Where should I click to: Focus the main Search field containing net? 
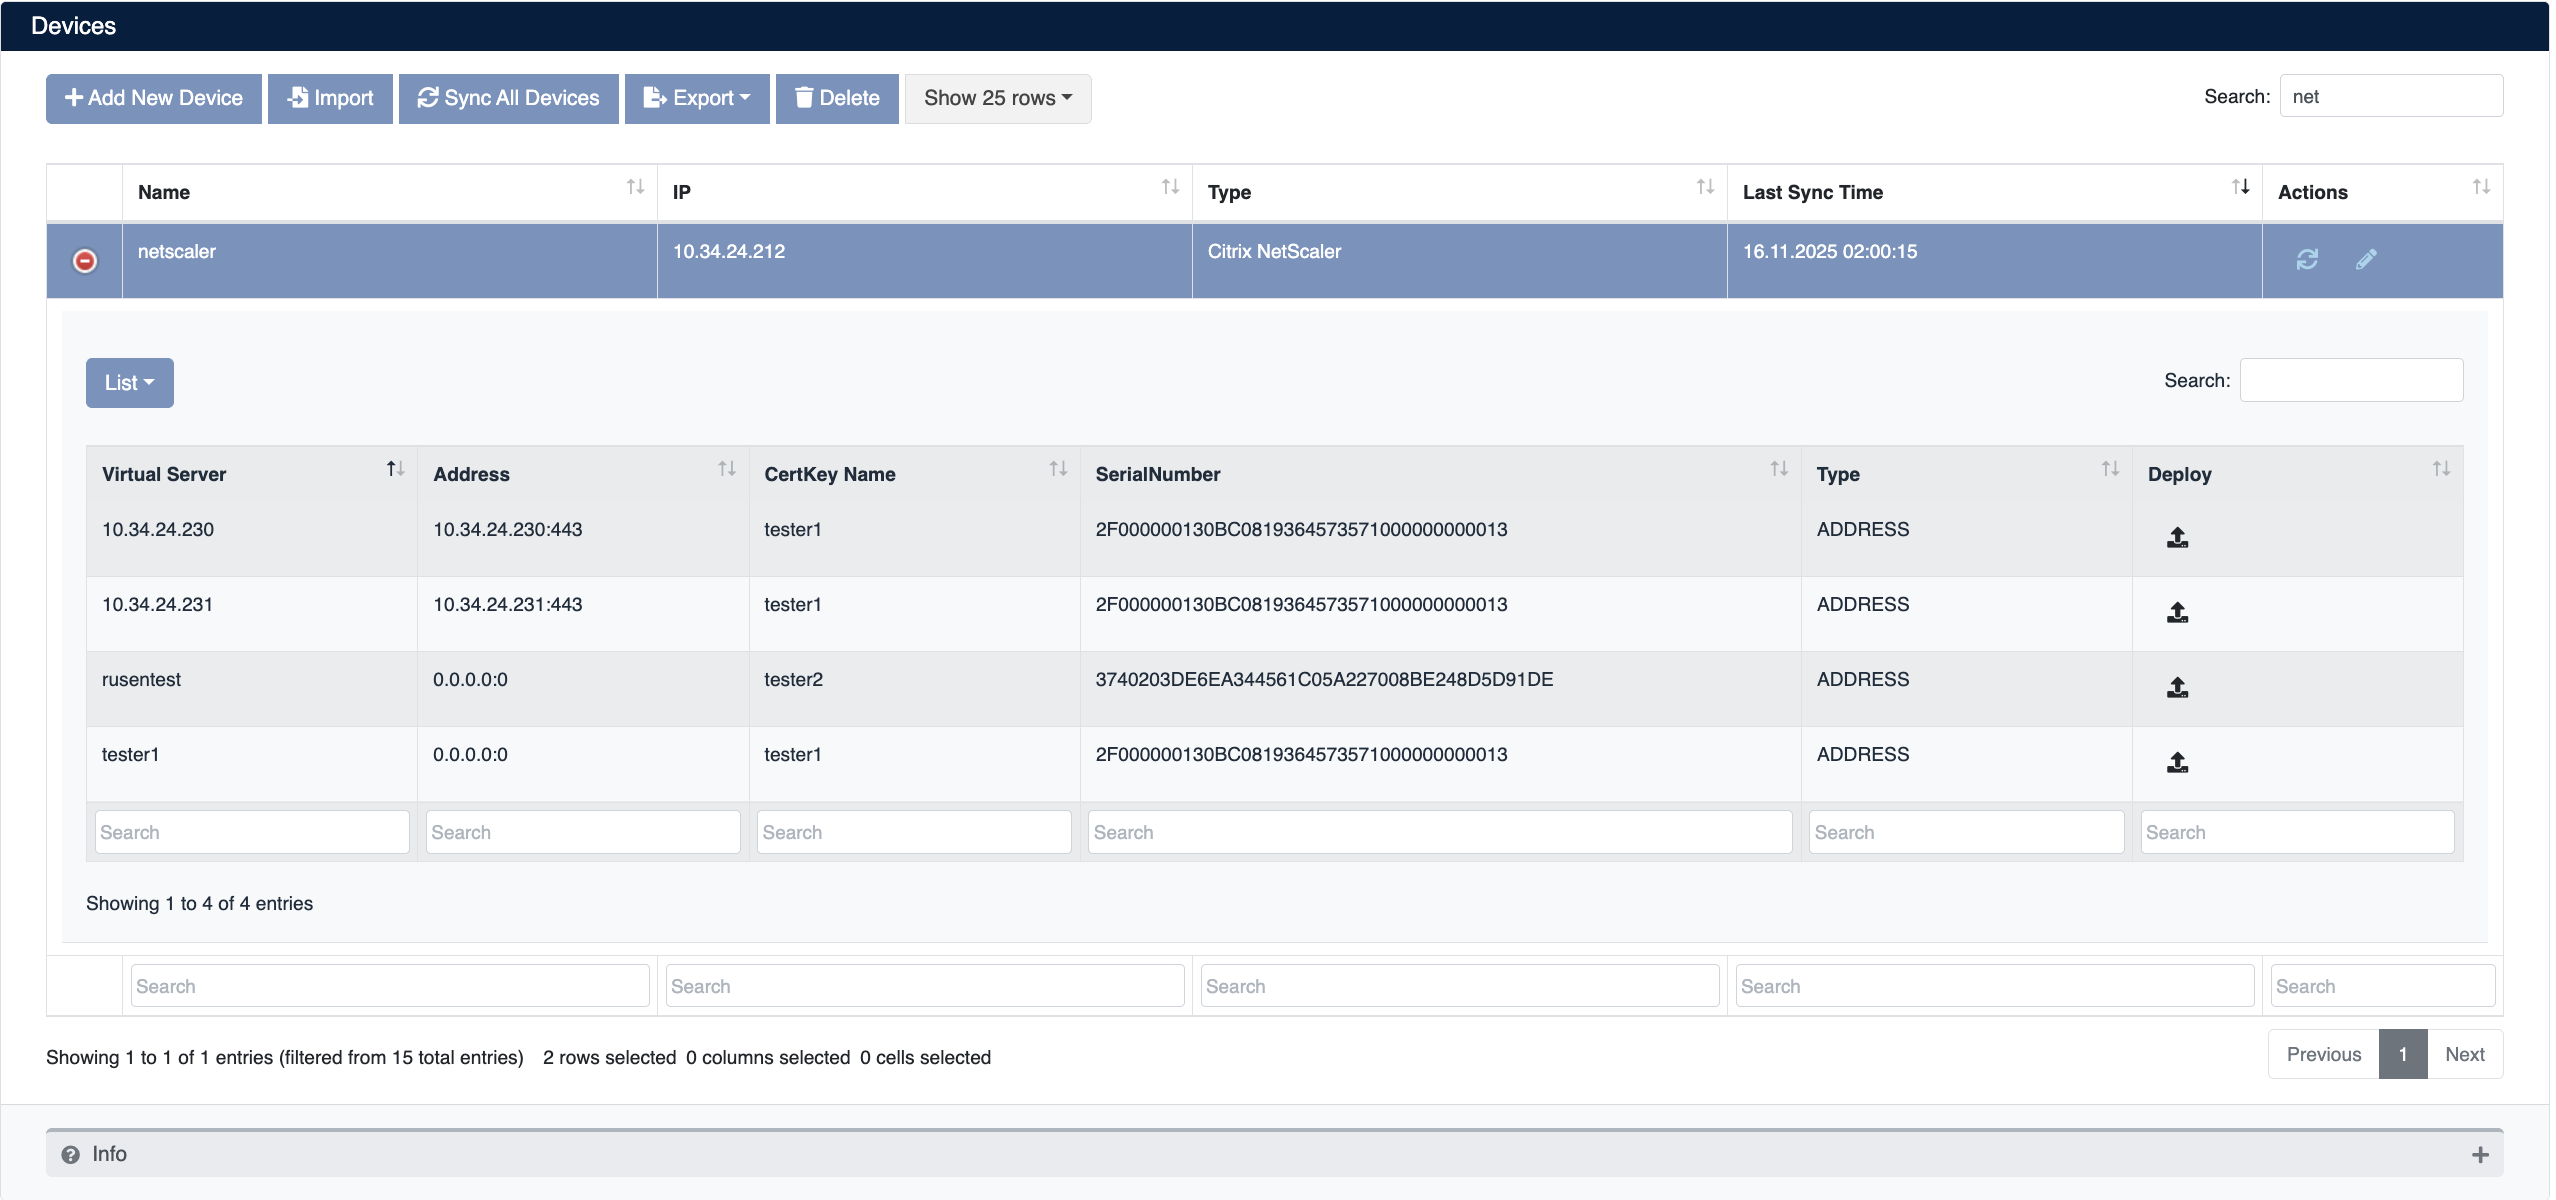[x=2391, y=96]
